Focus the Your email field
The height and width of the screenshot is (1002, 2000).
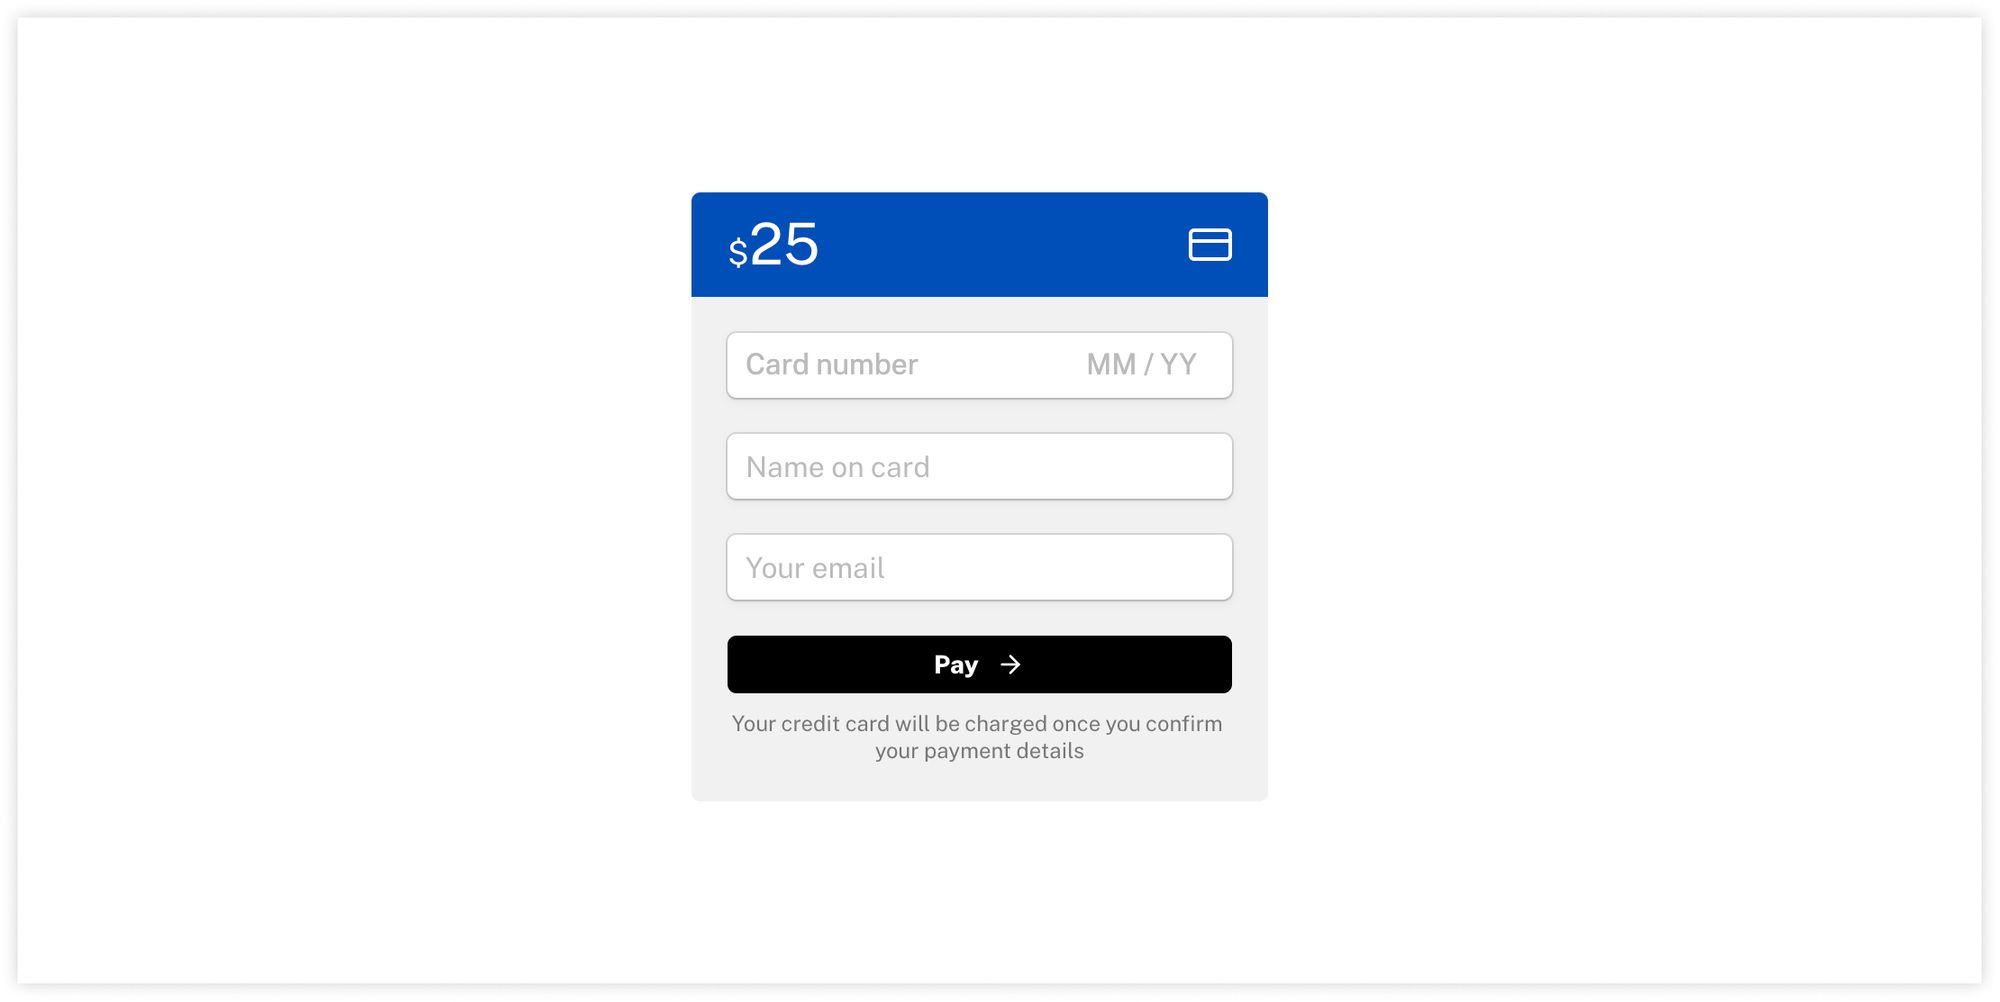point(980,567)
